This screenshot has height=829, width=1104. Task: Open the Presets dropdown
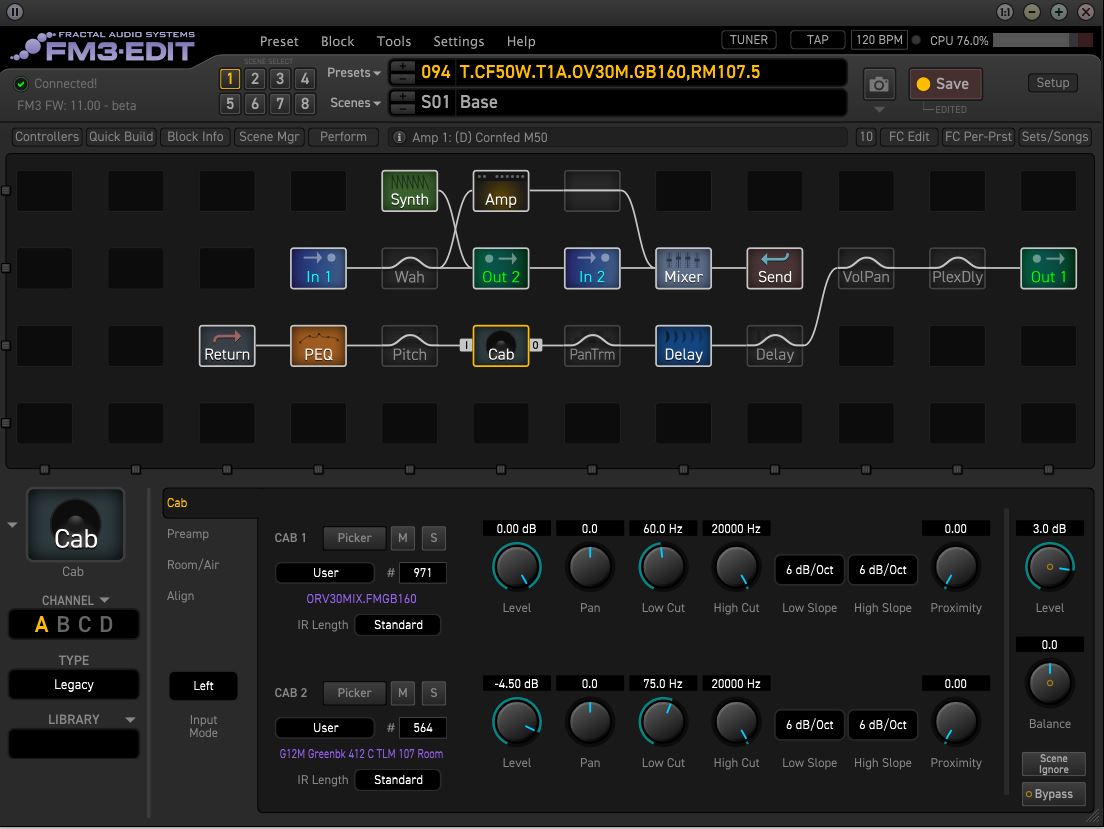coord(353,73)
